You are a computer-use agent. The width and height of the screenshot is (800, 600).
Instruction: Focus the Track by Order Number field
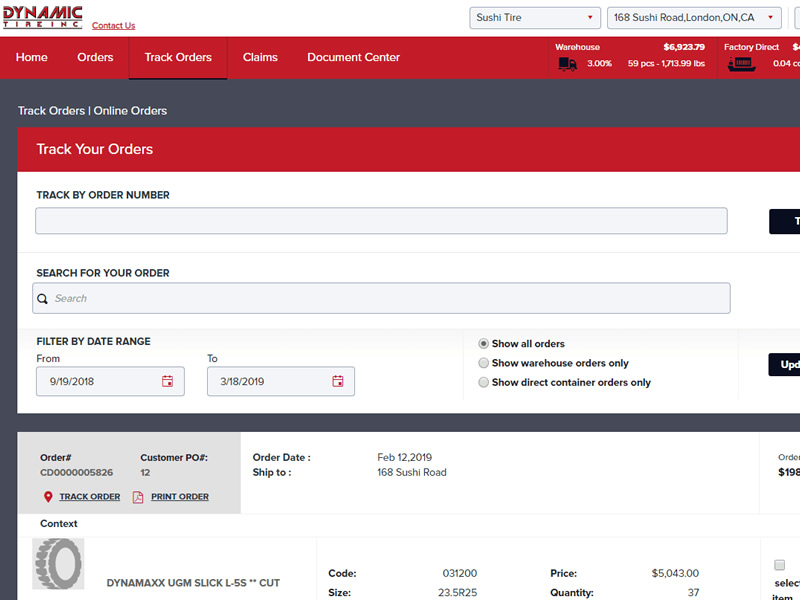click(381, 221)
